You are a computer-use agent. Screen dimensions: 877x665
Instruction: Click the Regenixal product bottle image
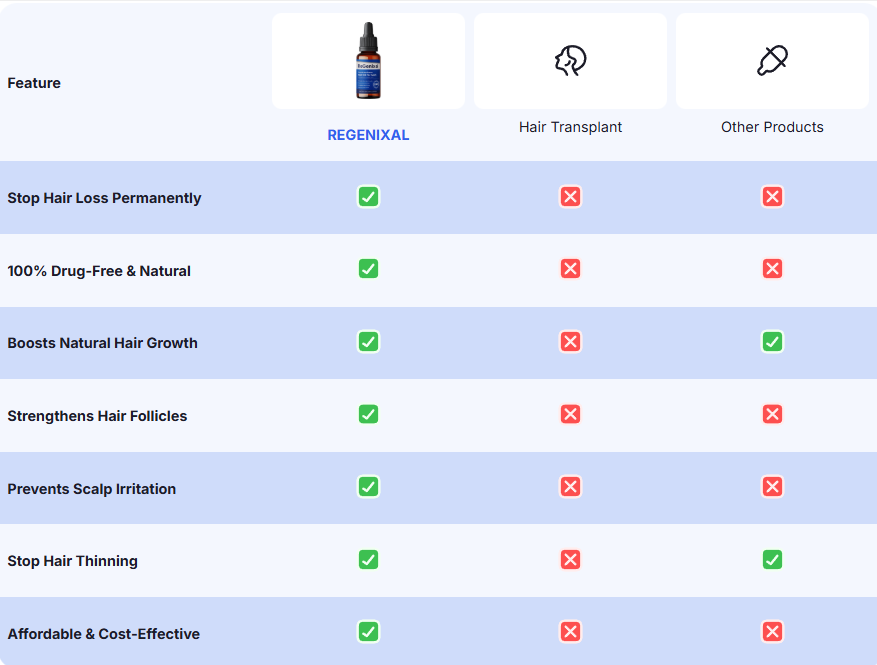pyautogui.click(x=368, y=62)
